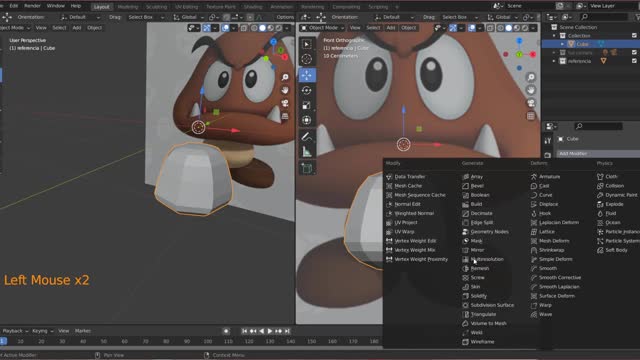Choose Wireframe modifier
The width and height of the screenshot is (640, 360).
[x=478, y=342]
